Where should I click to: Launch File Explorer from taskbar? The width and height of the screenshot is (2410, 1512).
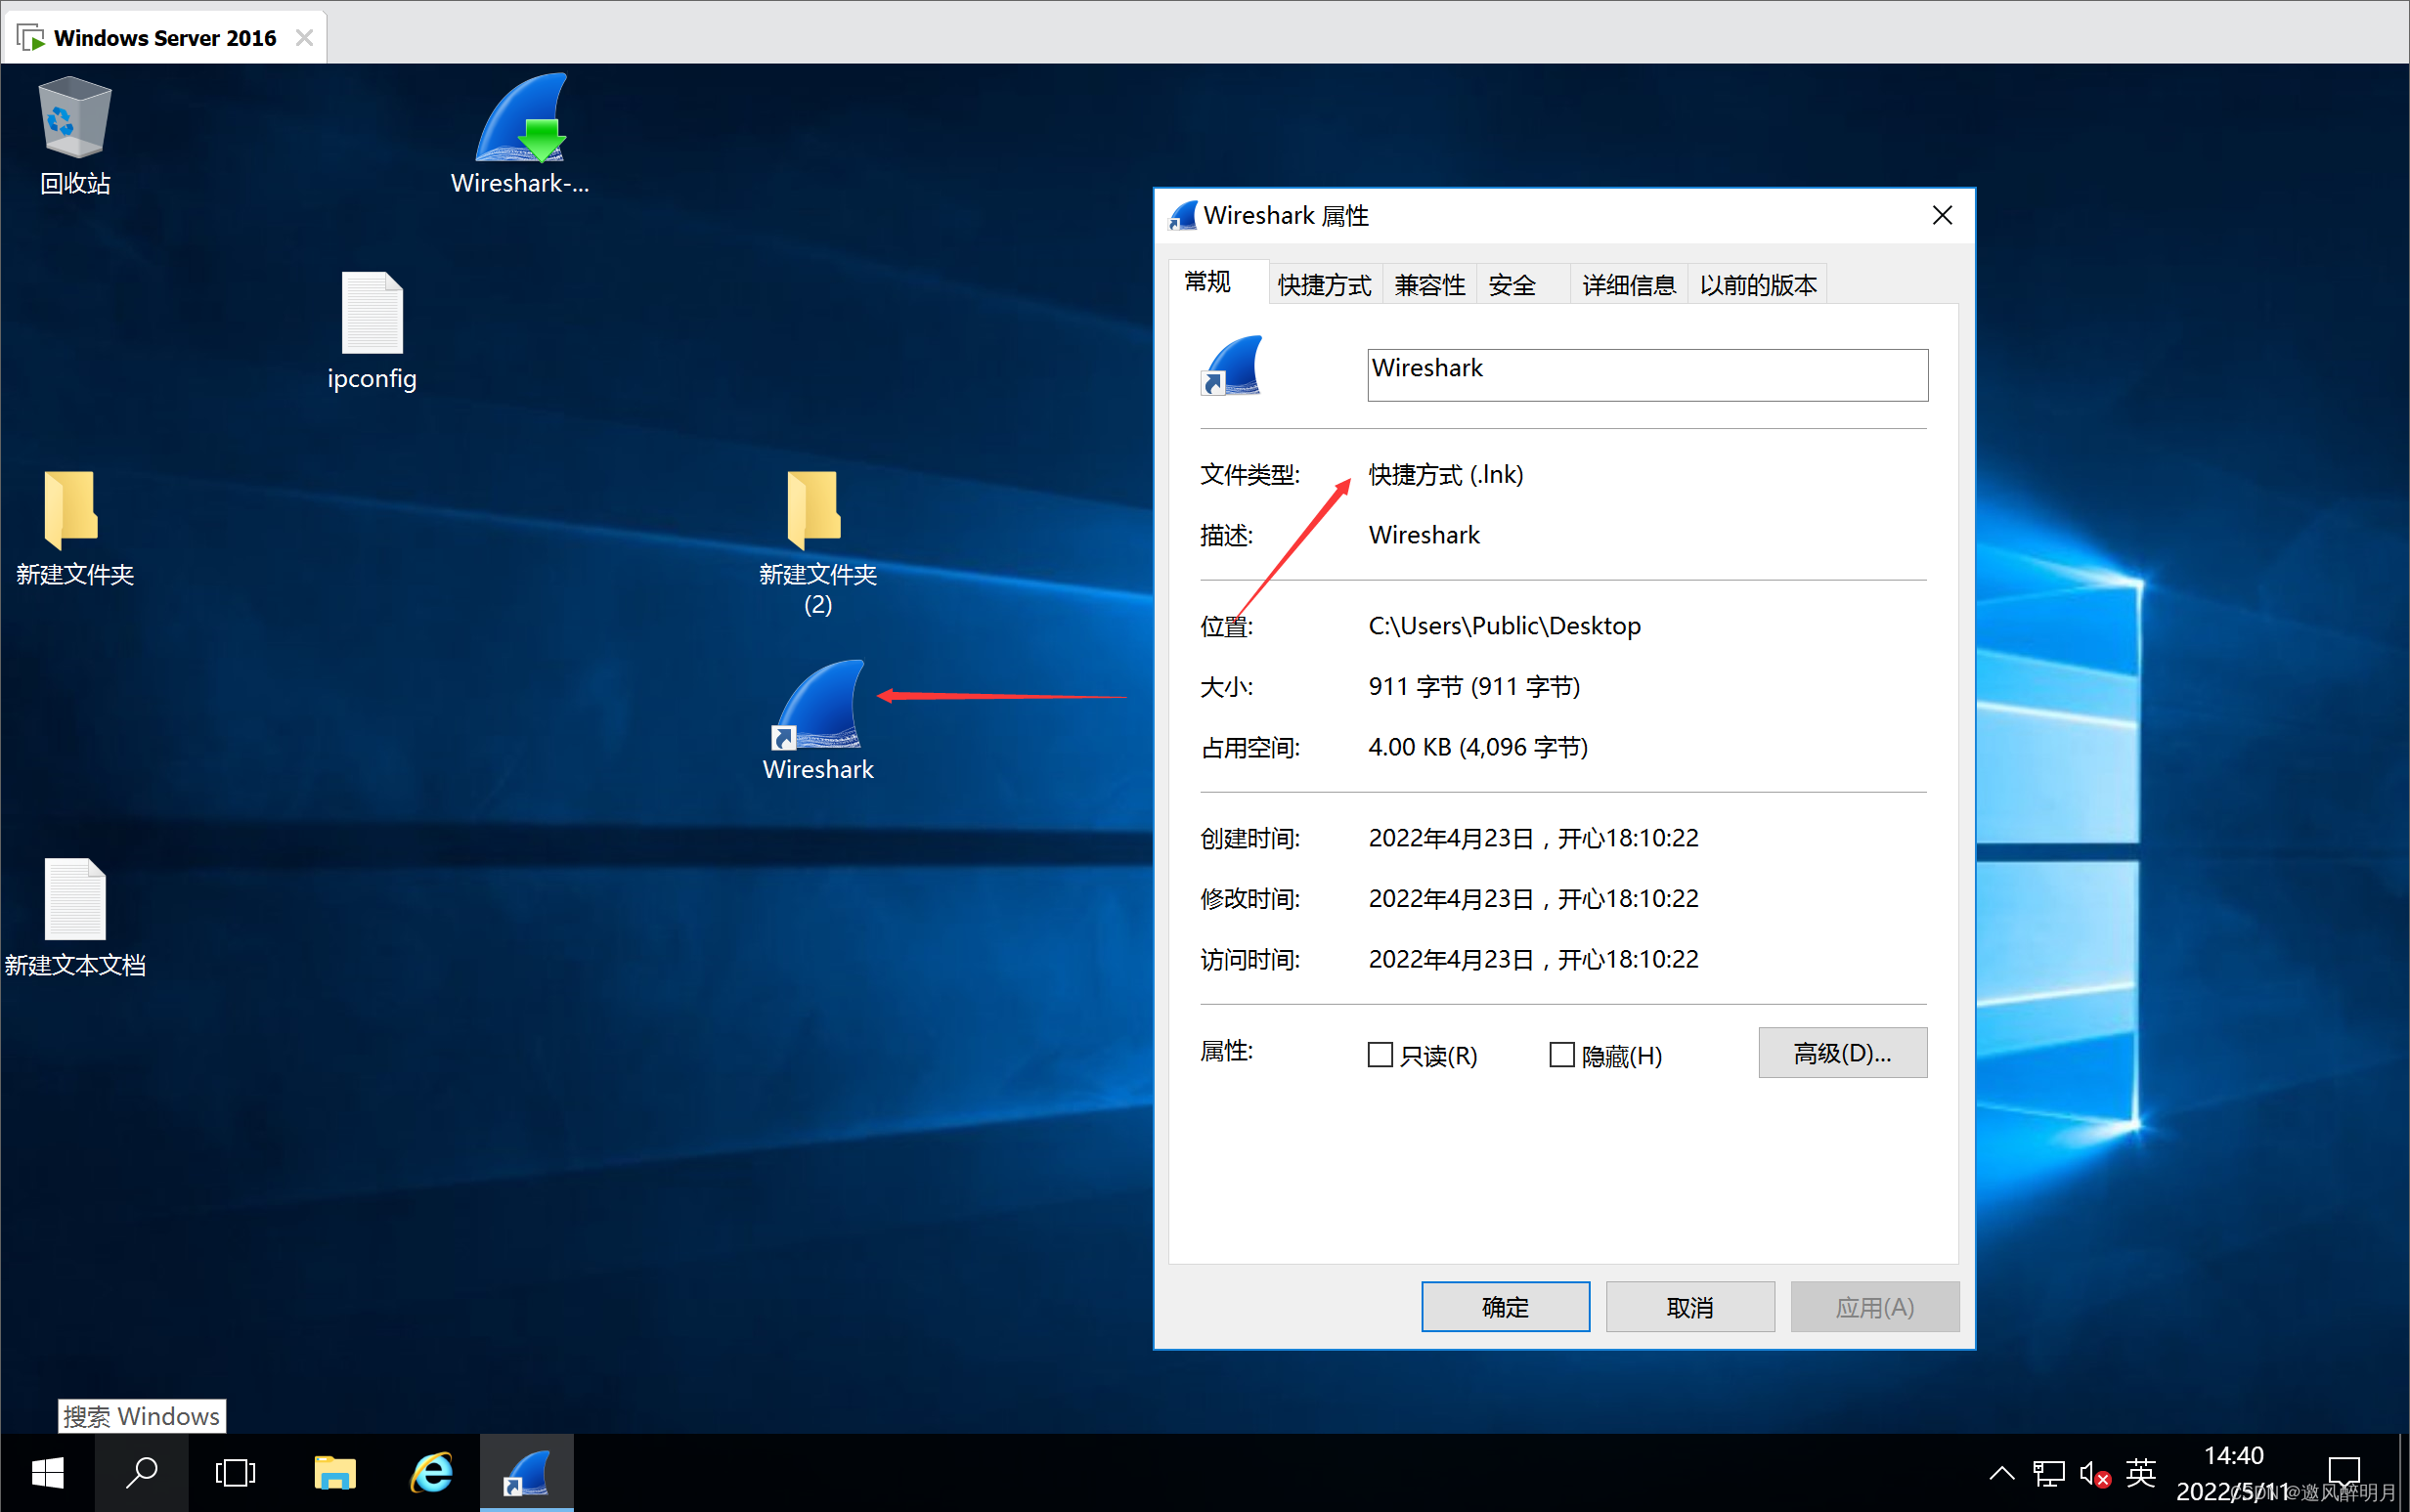tap(334, 1473)
